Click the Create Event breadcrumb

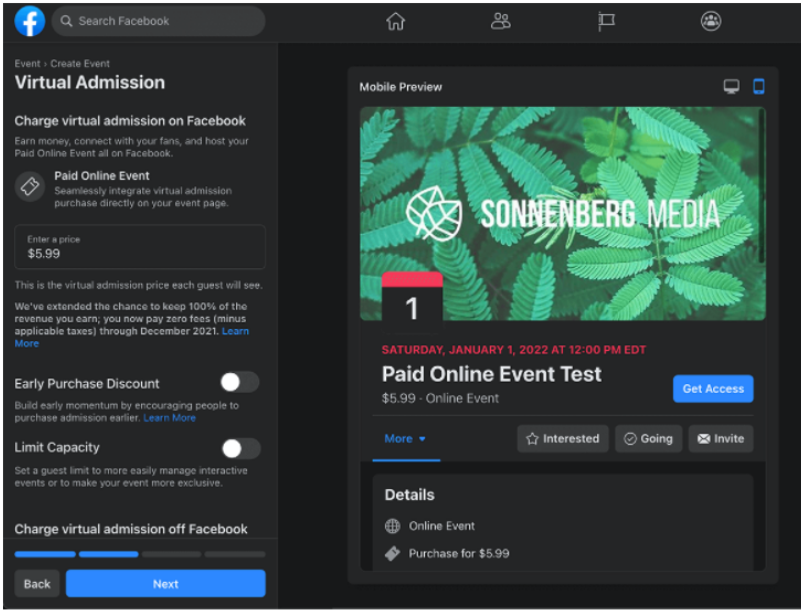[80, 64]
